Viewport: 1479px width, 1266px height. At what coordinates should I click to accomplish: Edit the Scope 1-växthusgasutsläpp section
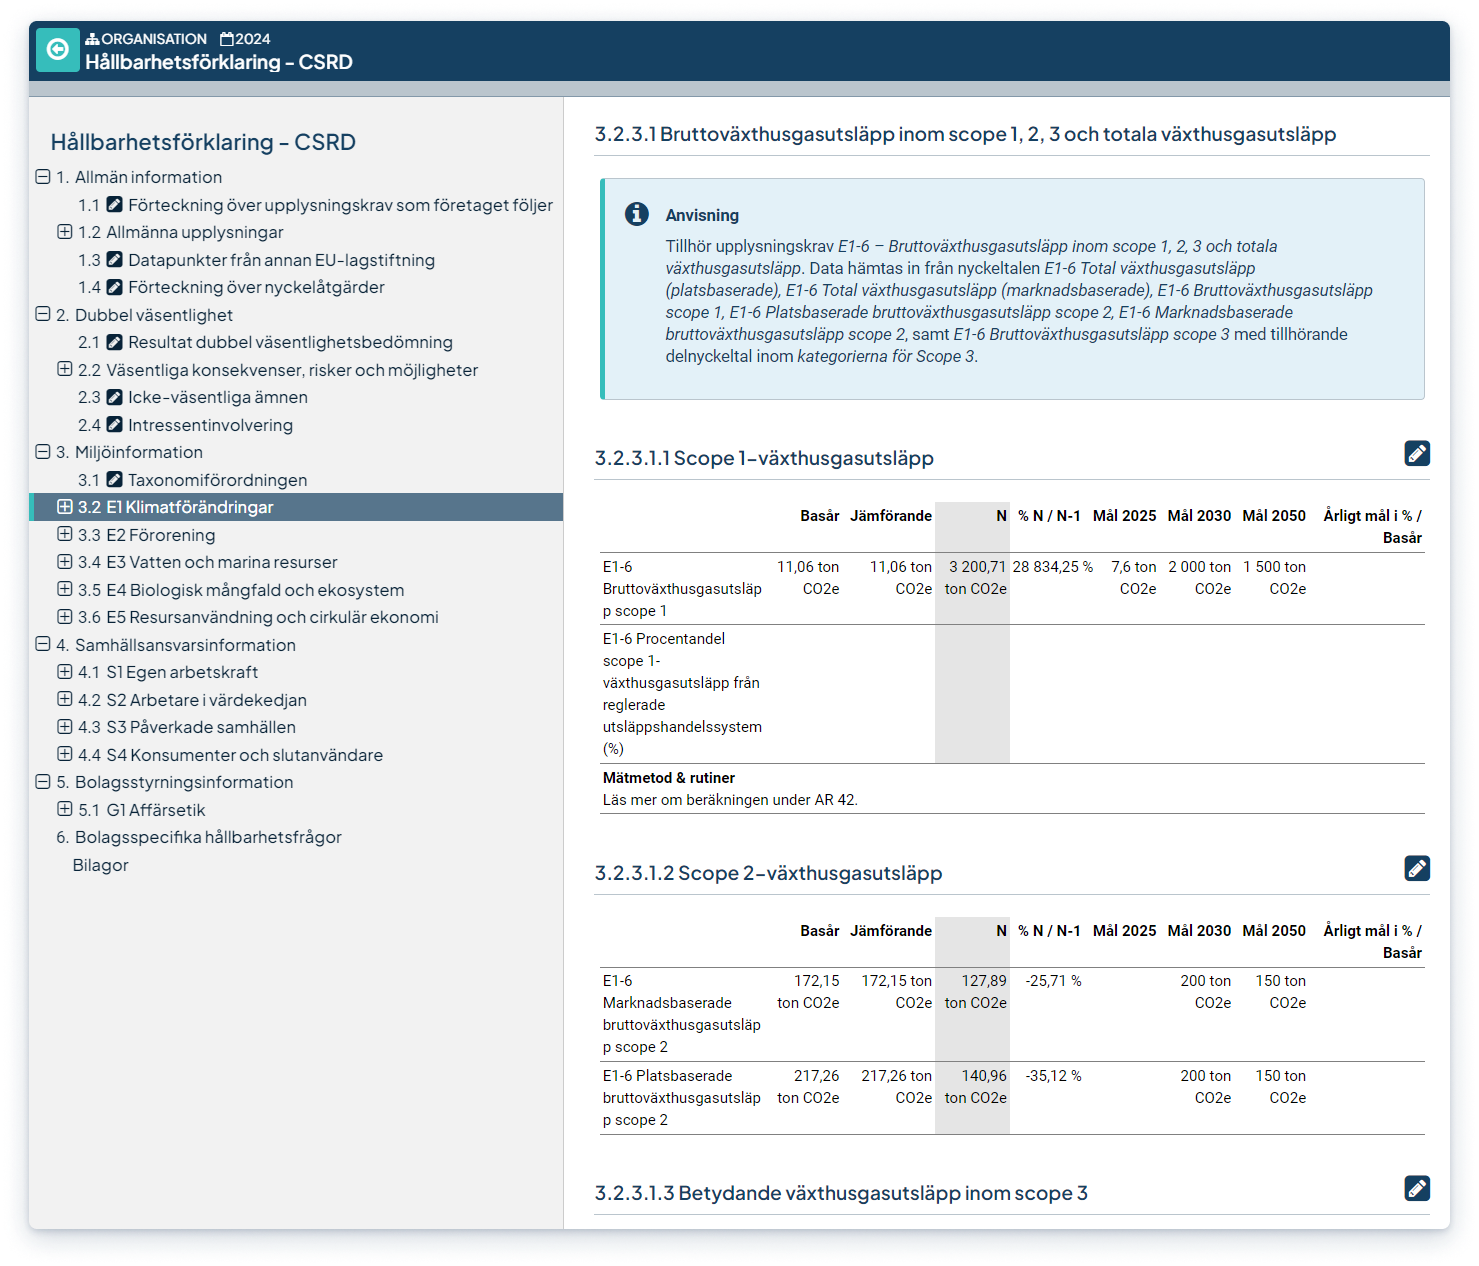pyautogui.click(x=1417, y=453)
